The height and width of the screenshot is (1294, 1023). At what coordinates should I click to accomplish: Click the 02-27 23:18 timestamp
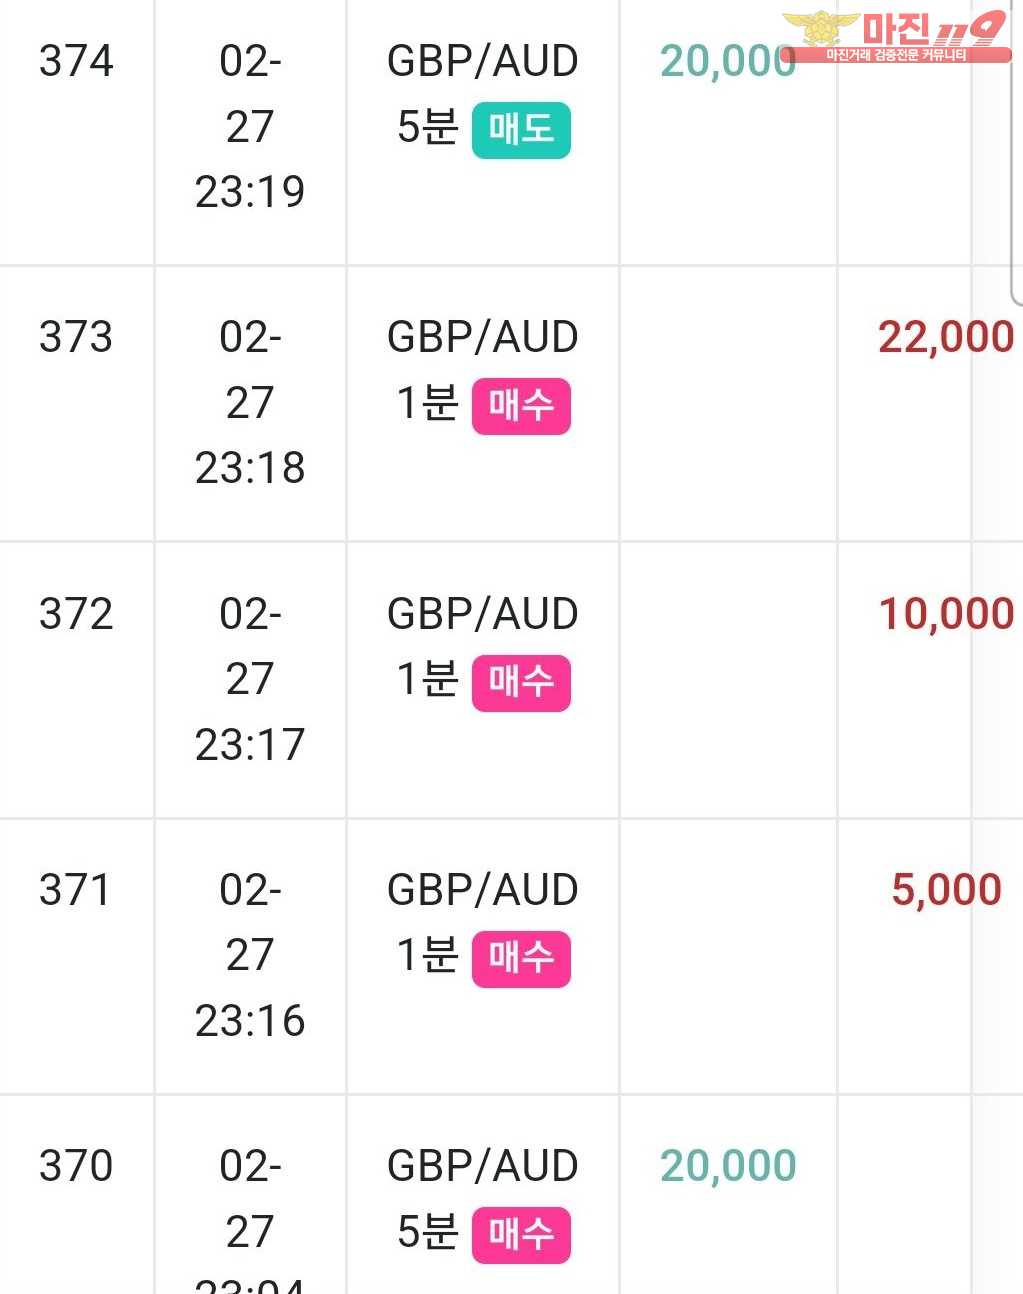[x=250, y=403]
